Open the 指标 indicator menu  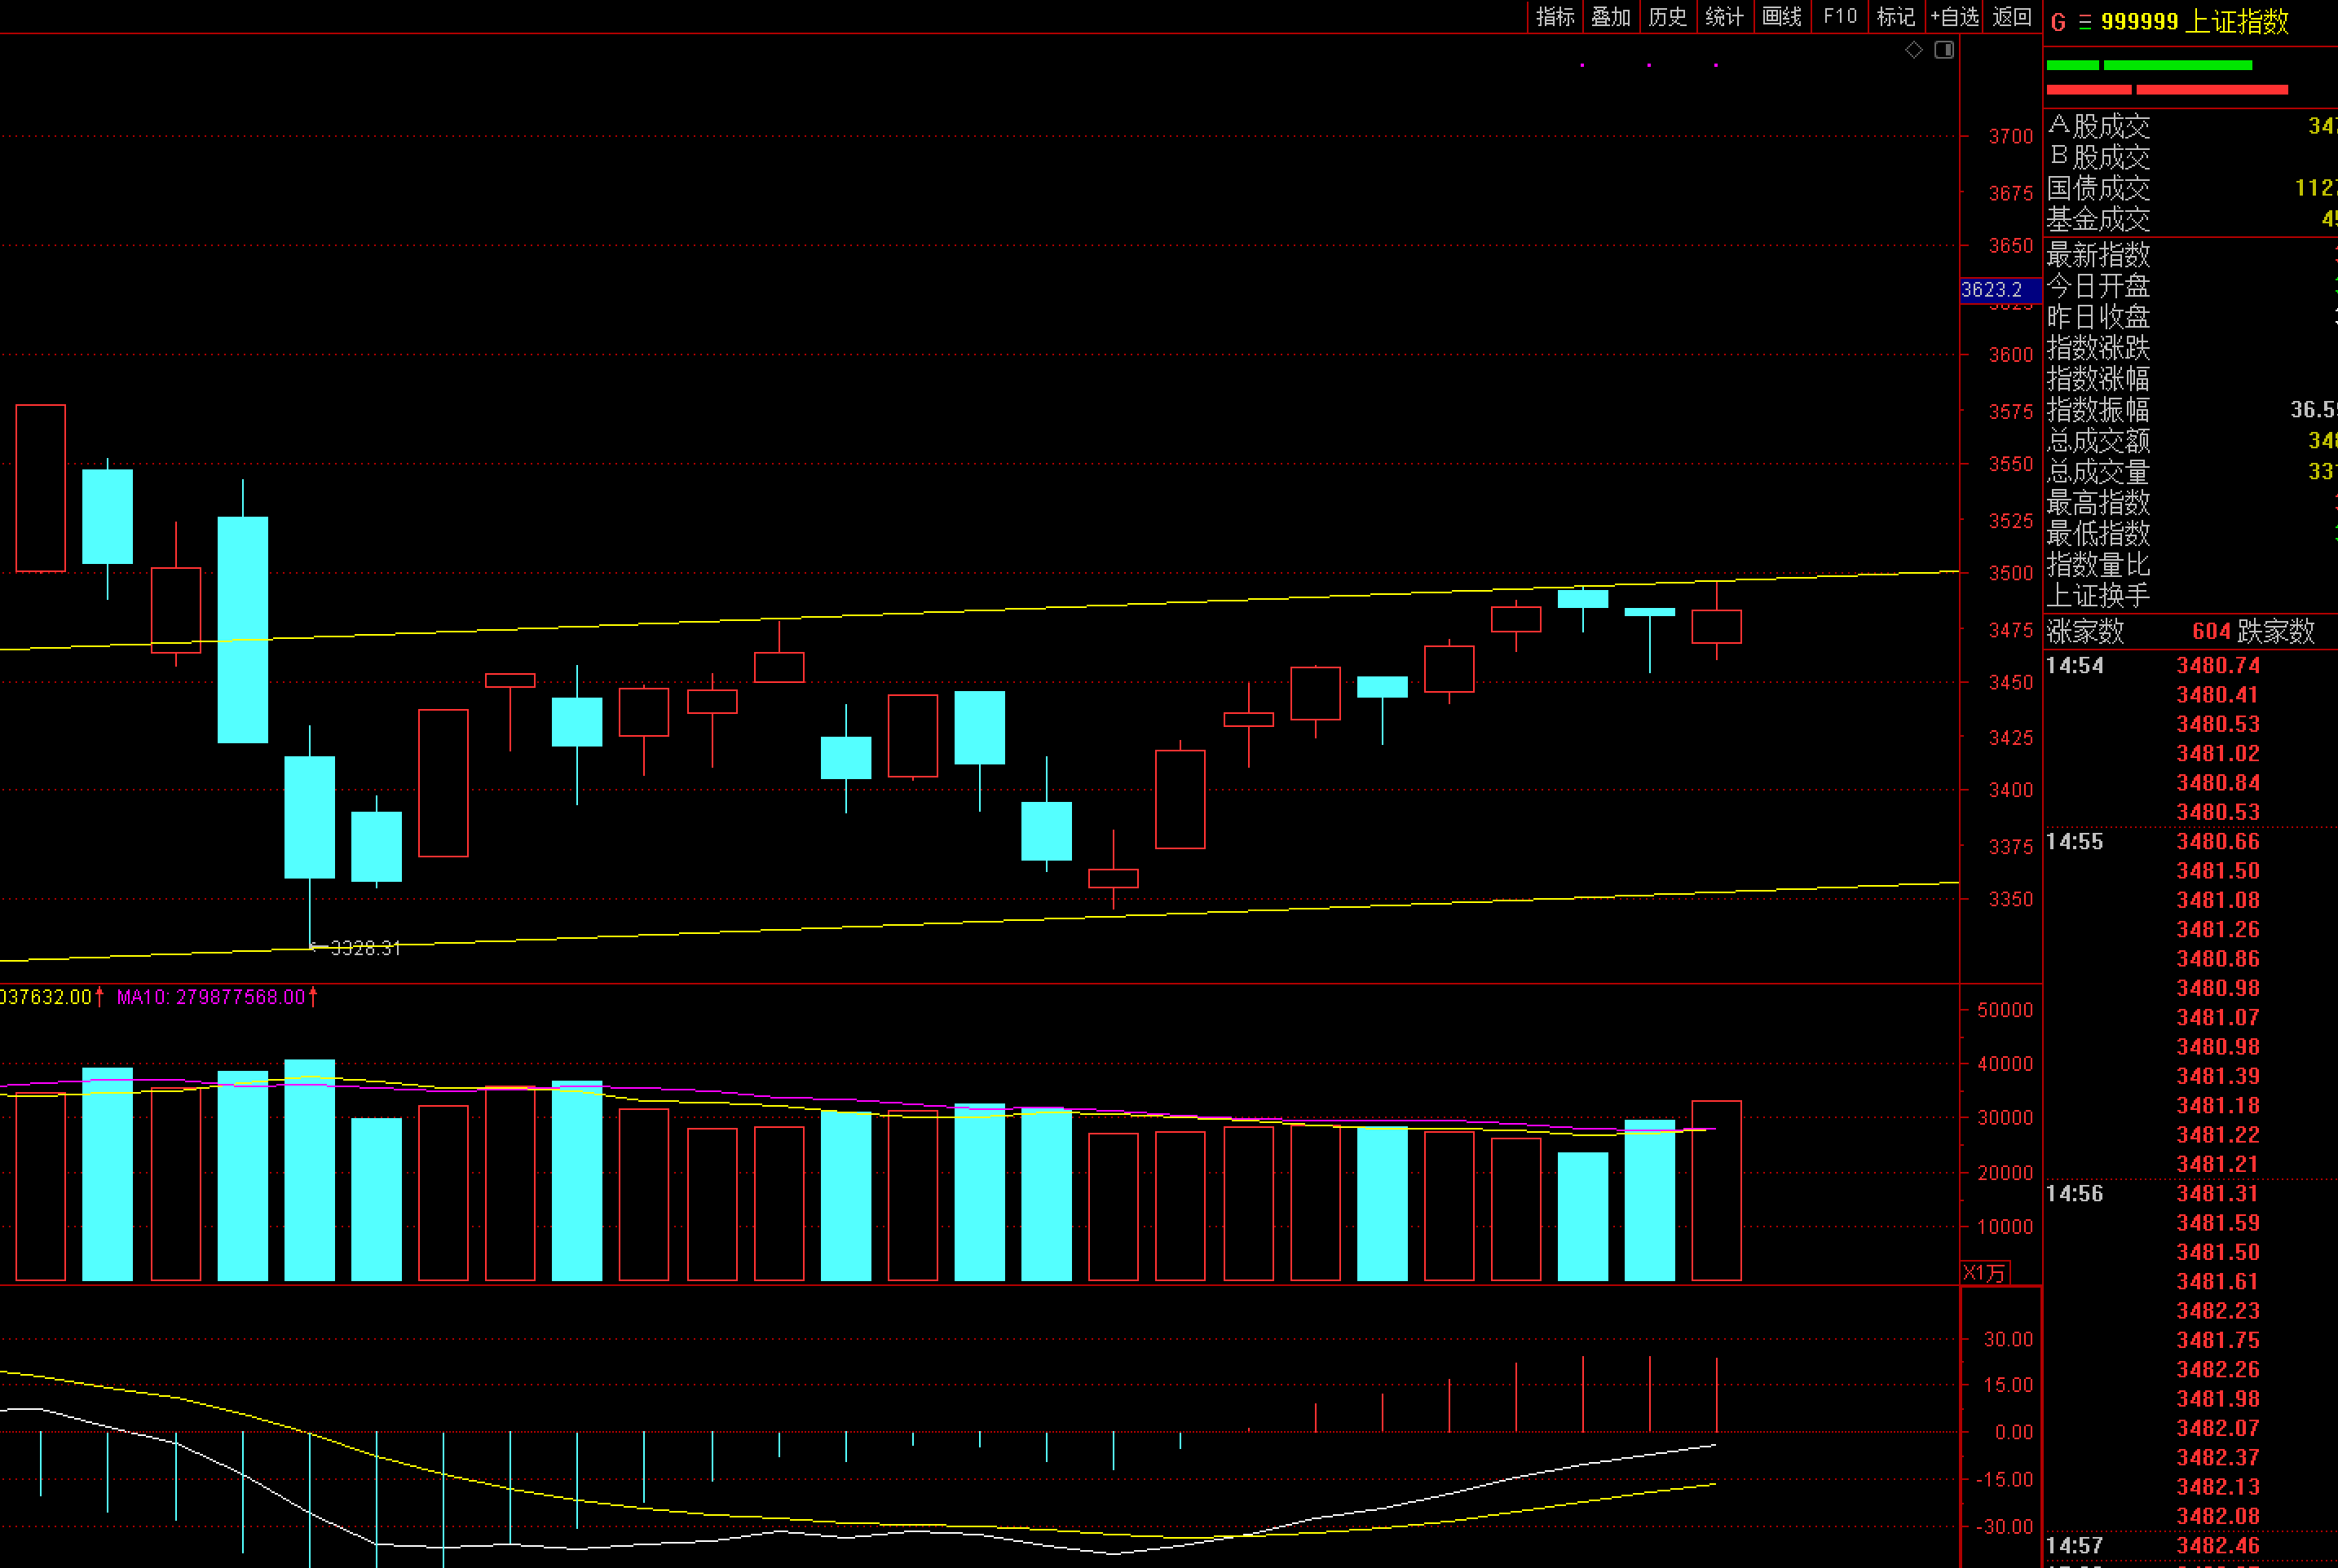(1555, 16)
